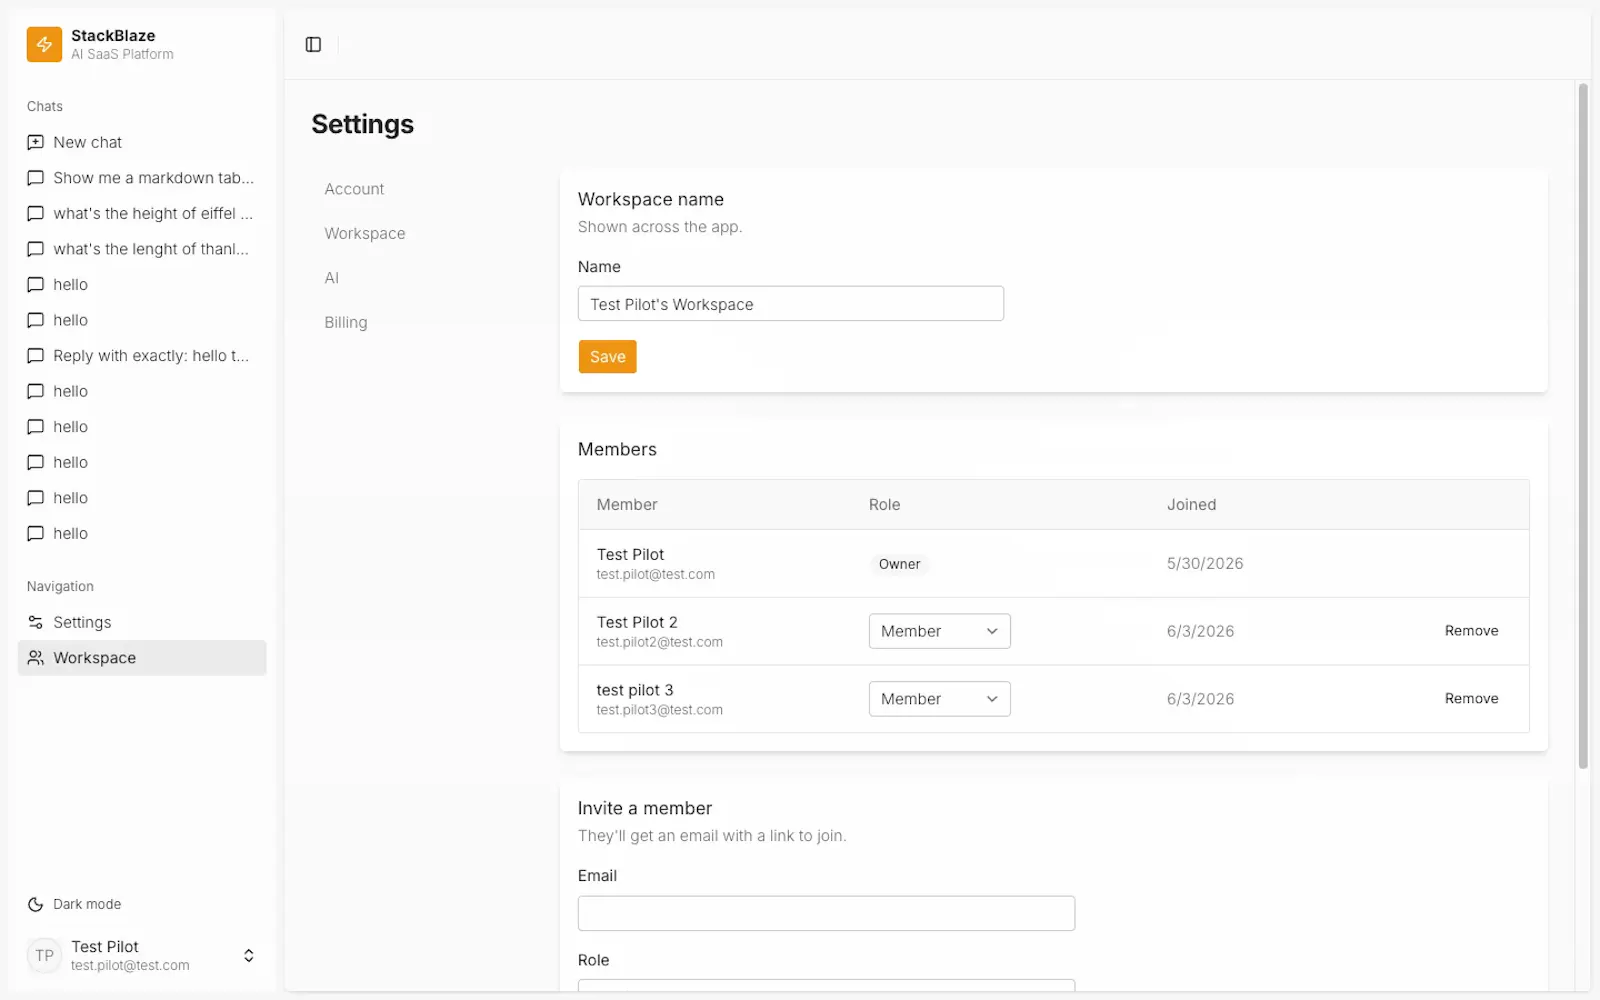1600x1000 pixels.
Task: Click chat icon beside 'Reply with exactly: hello t...'
Action: (x=35, y=356)
